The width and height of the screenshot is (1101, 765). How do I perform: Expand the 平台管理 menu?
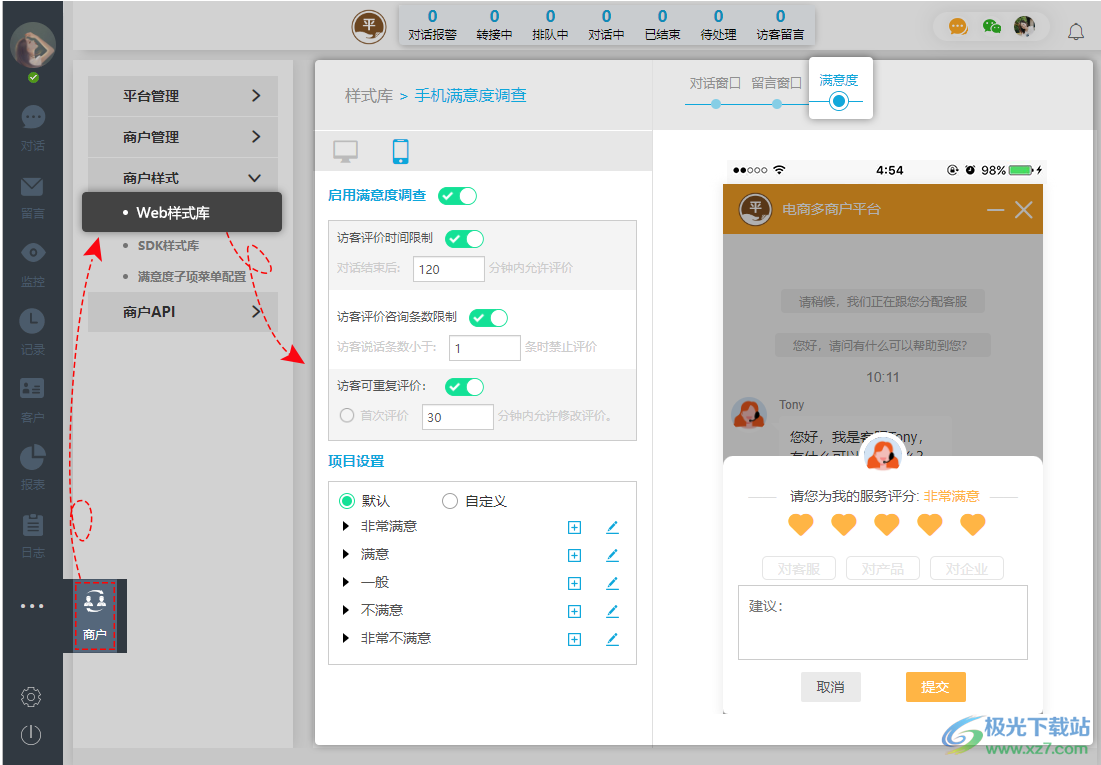pyautogui.click(x=182, y=96)
